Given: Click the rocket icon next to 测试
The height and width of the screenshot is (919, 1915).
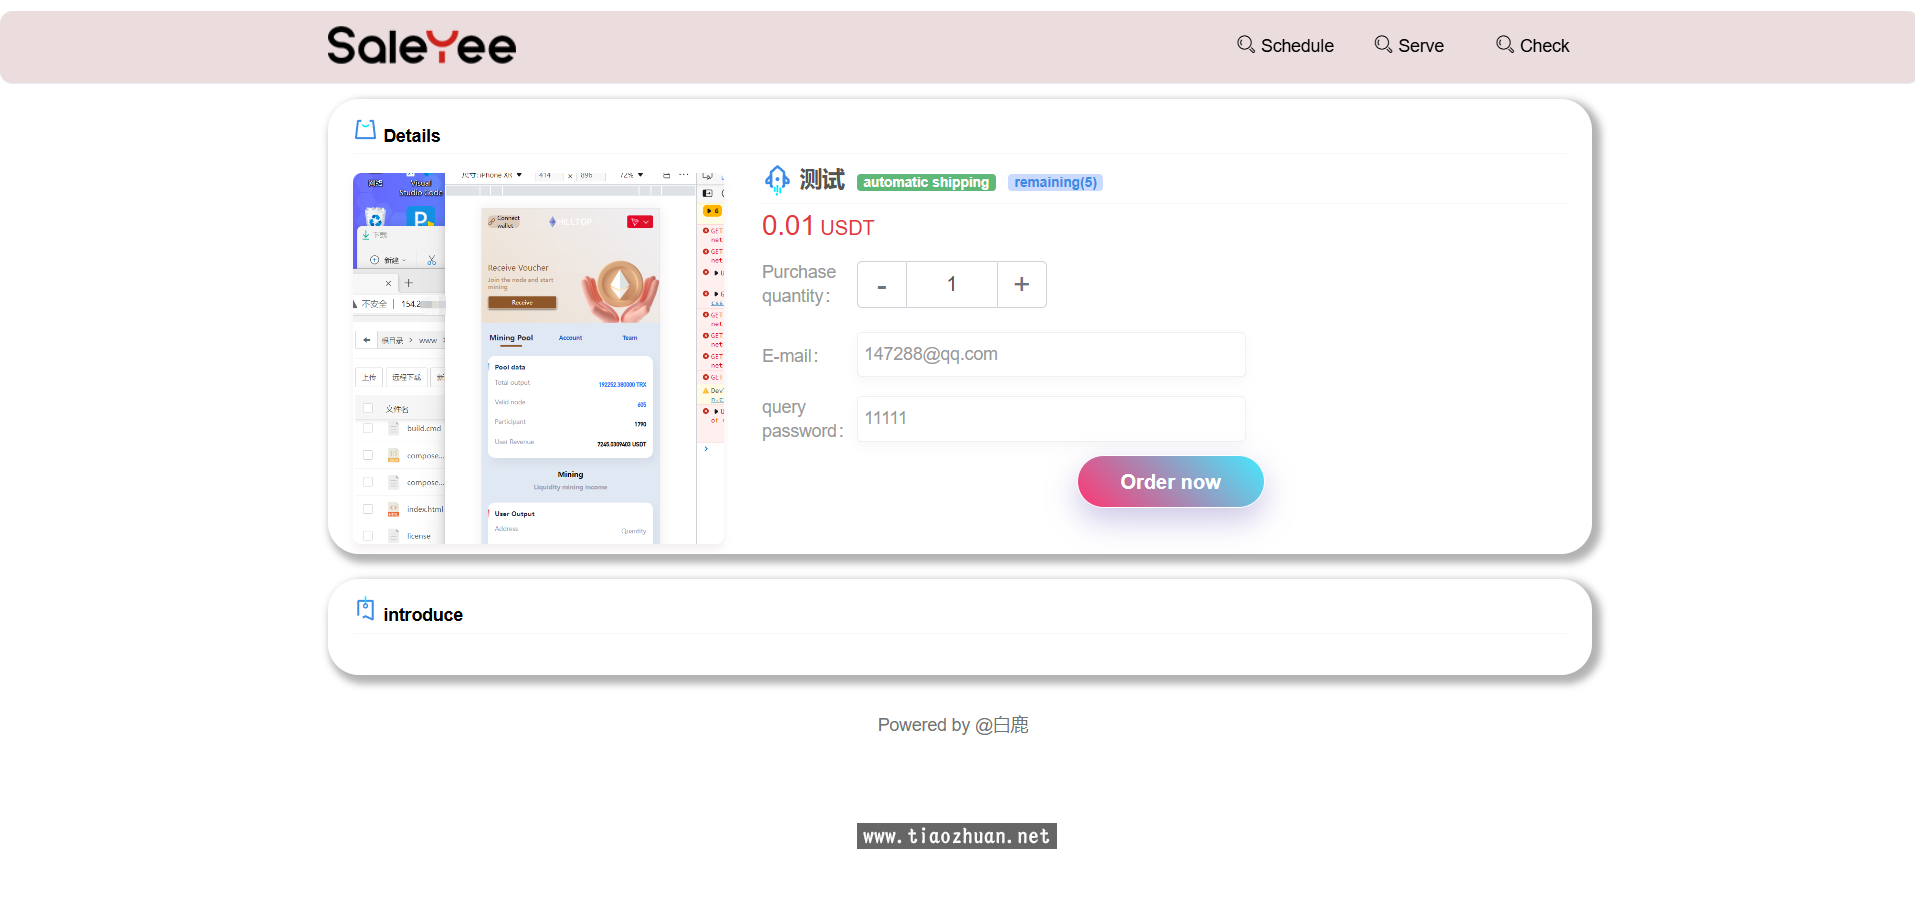Looking at the screenshot, I should point(777,180).
